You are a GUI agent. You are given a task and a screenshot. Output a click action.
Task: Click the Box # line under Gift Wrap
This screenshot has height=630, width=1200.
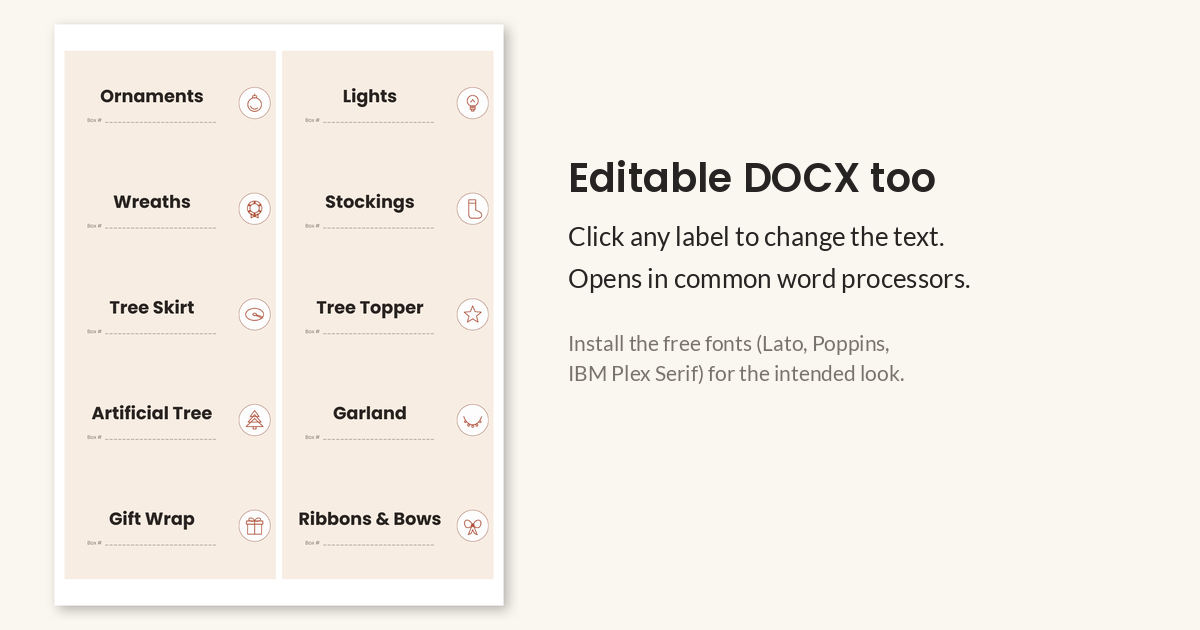click(x=151, y=543)
